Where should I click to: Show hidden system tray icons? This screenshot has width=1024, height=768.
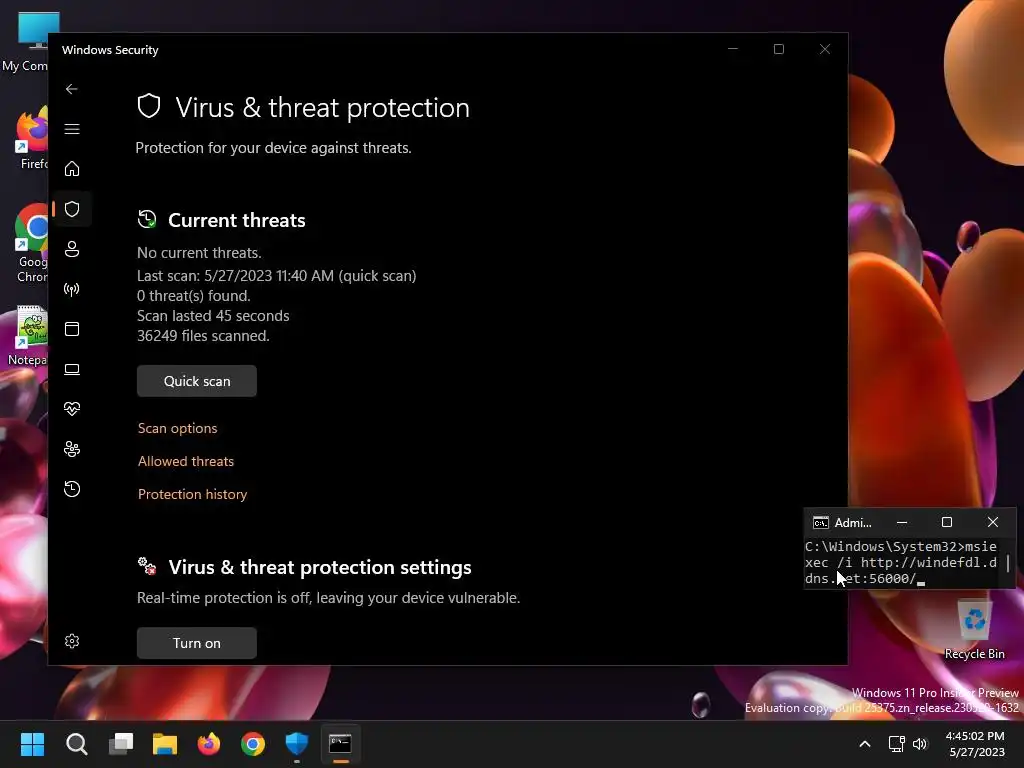(865, 744)
